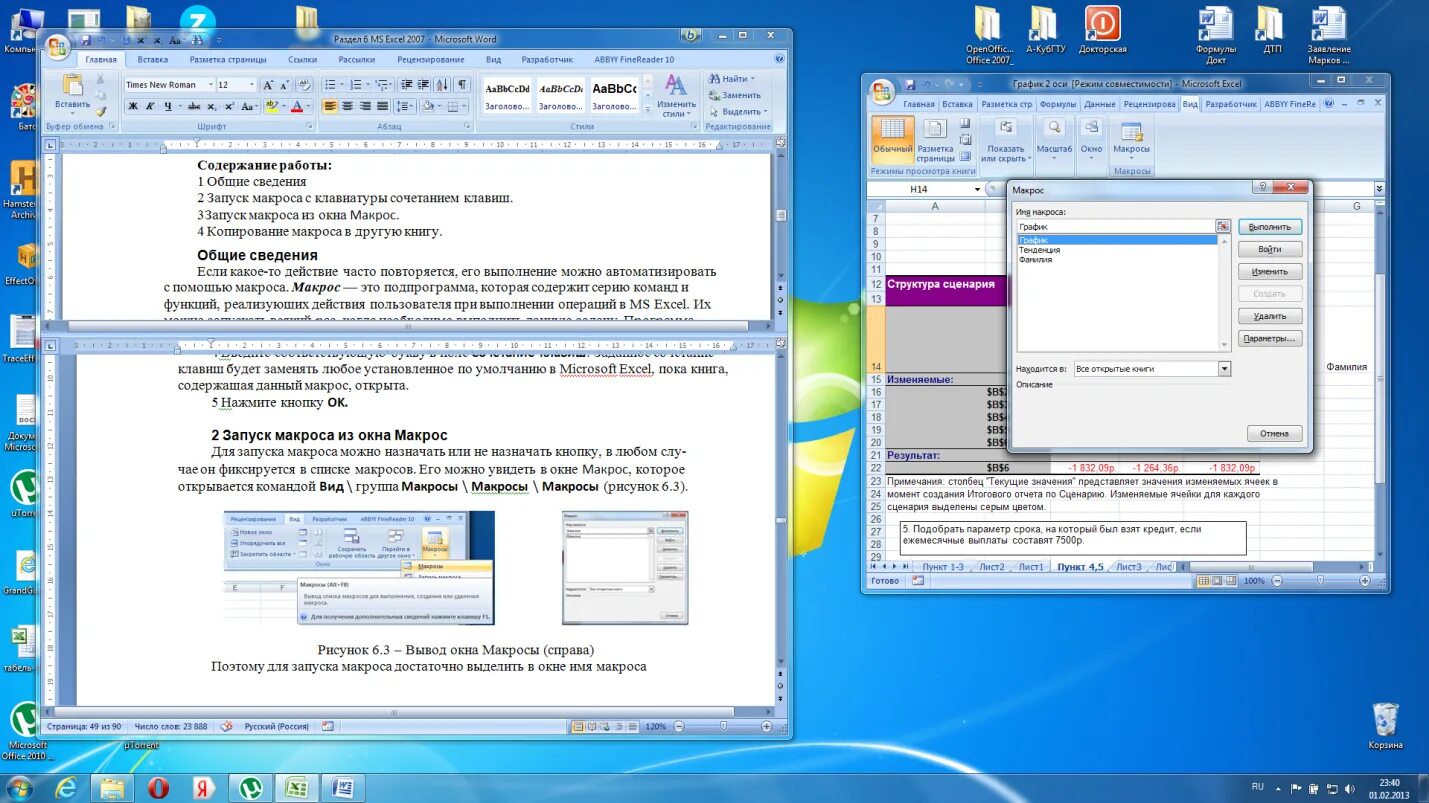
Task: Expand the Word styles gallery
Action: coord(648,108)
